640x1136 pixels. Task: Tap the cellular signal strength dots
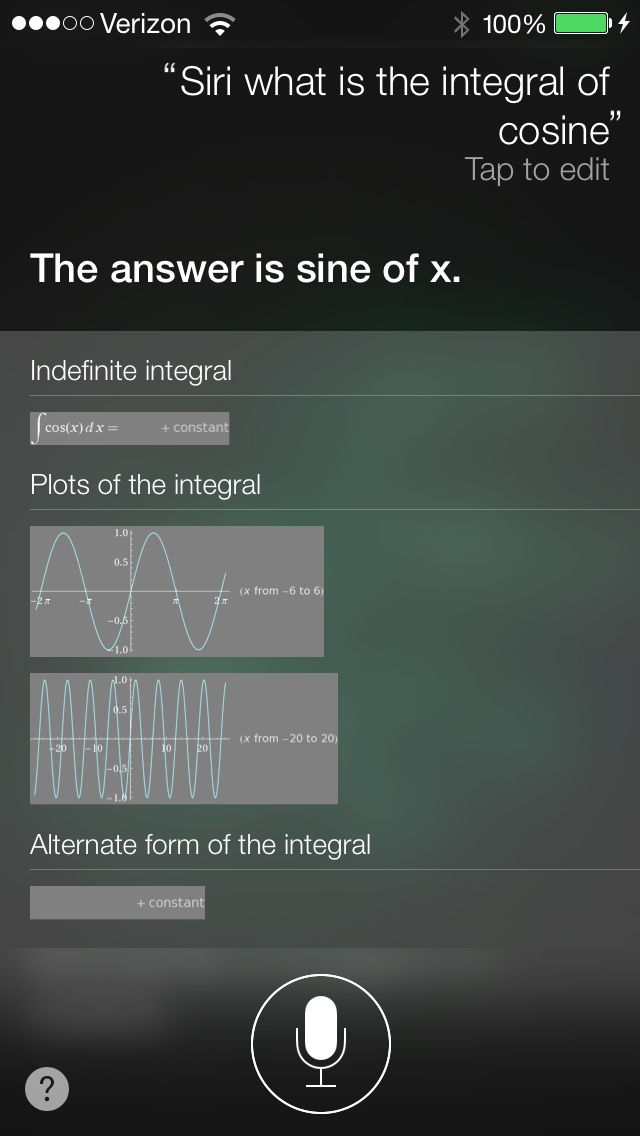[x=52, y=24]
